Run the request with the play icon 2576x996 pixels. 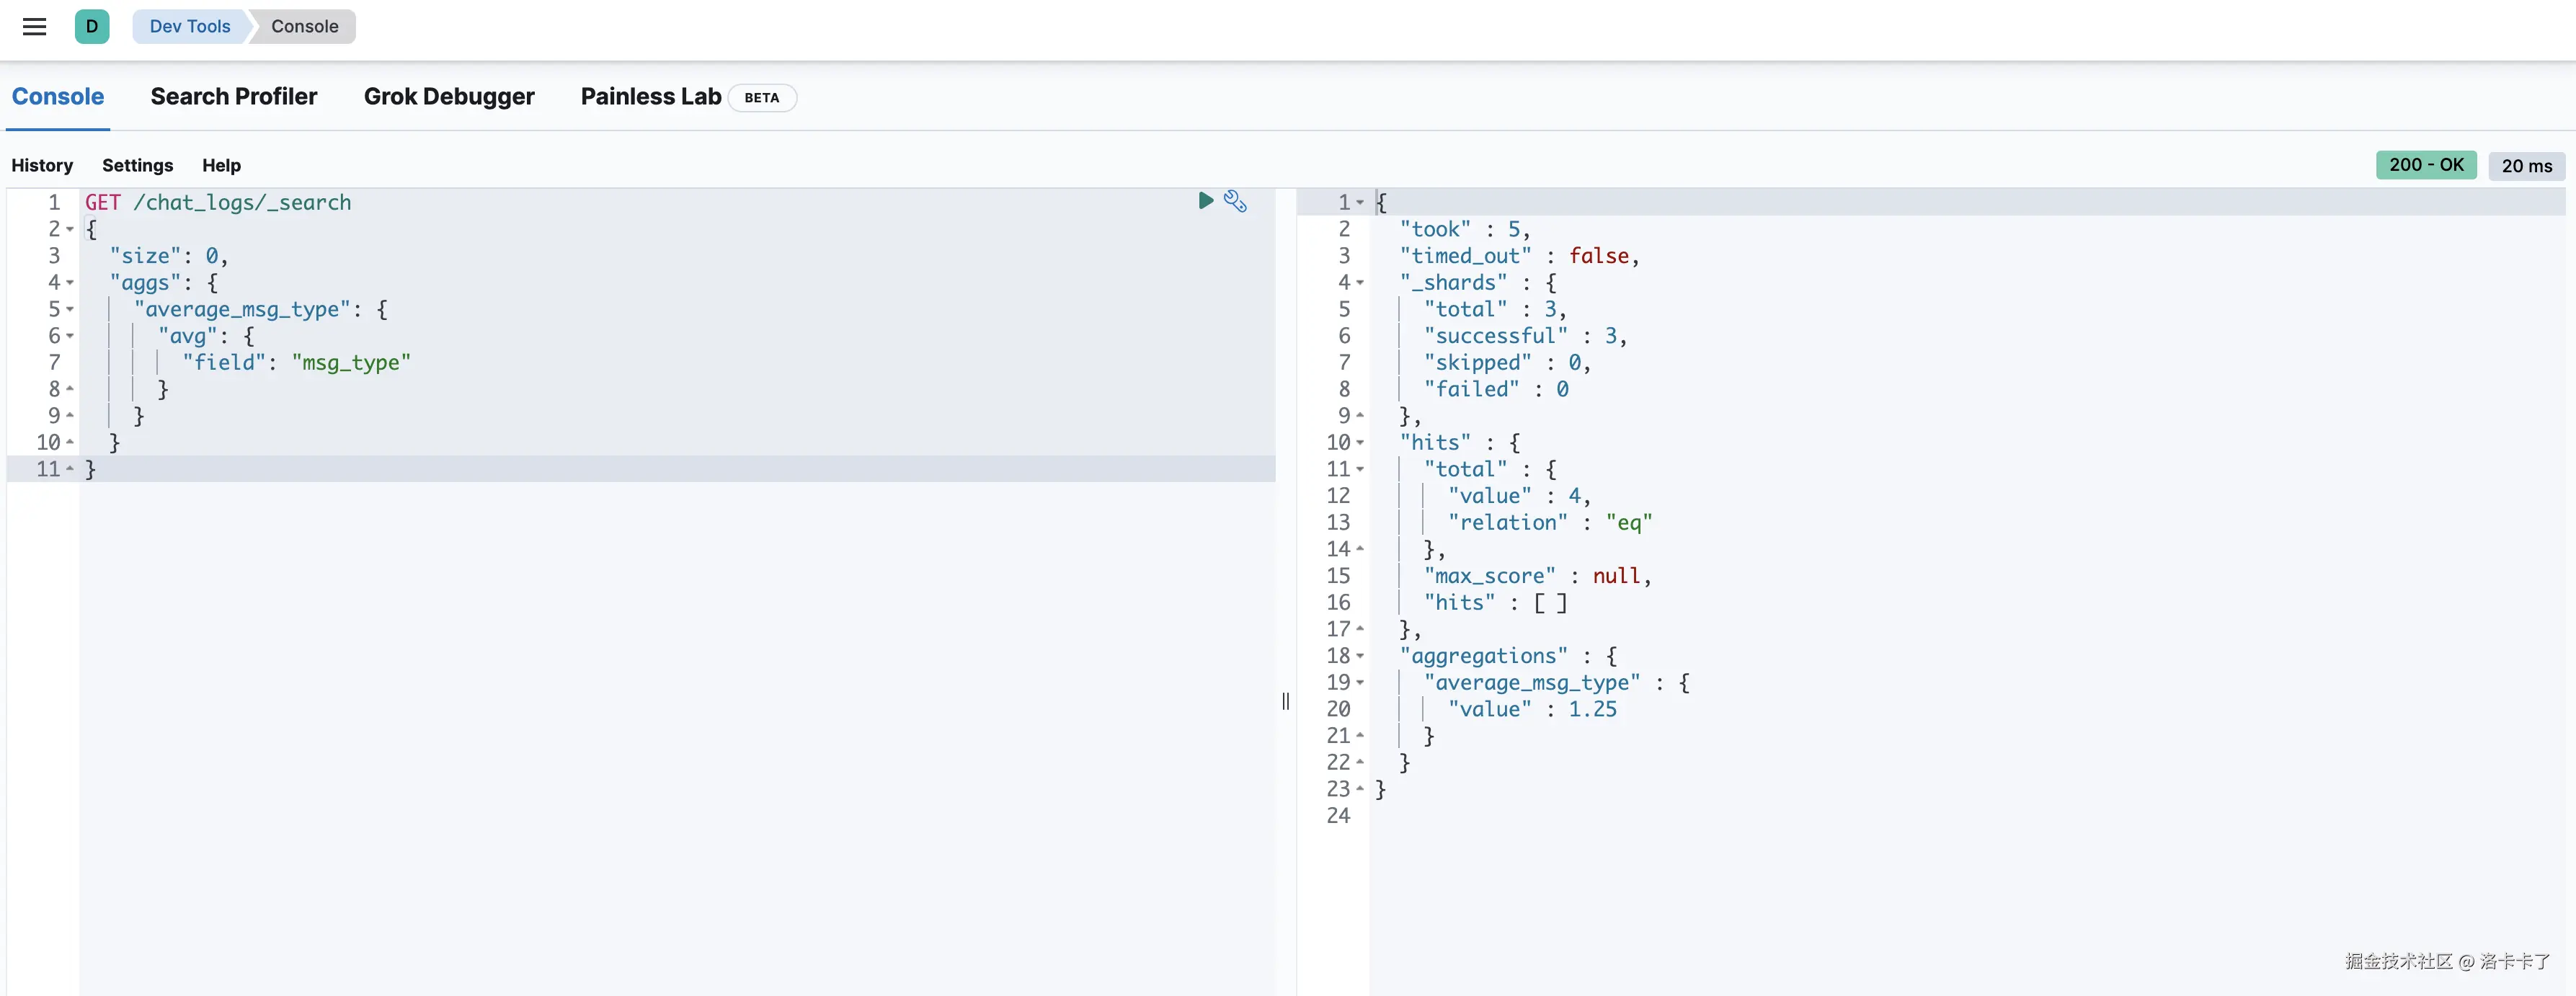[1205, 201]
